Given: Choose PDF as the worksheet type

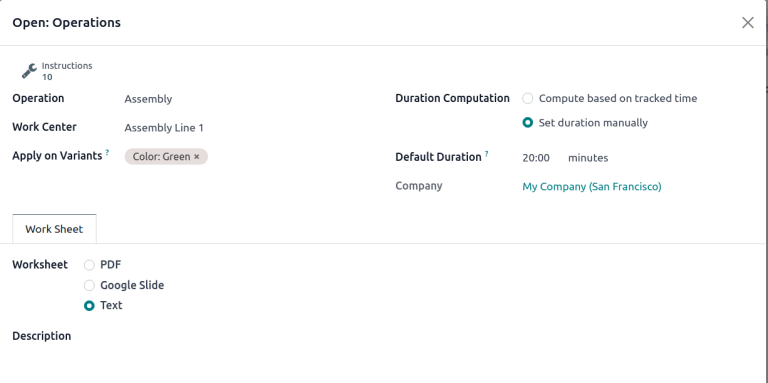Looking at the screenshot, I should tap(89, 265).
